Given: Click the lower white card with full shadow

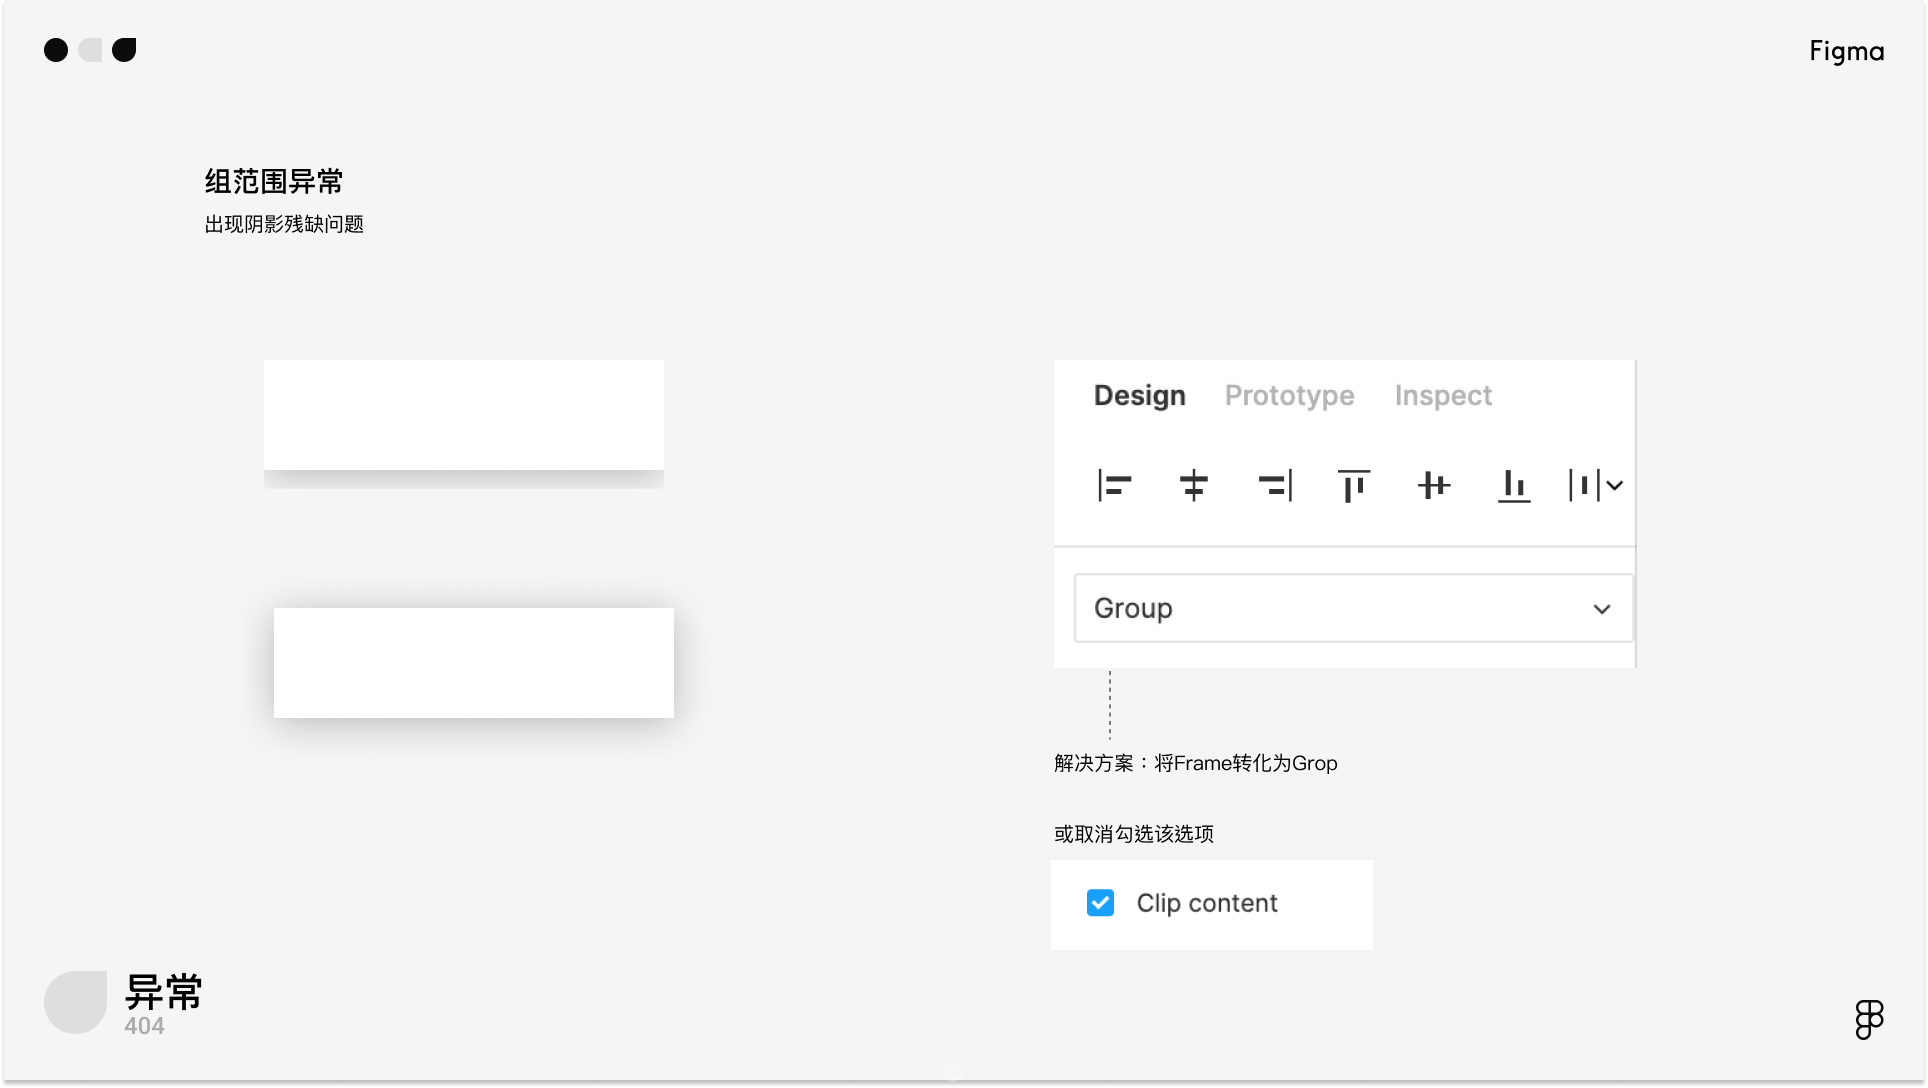Looking at the screenshot, I should coord(473,662).
